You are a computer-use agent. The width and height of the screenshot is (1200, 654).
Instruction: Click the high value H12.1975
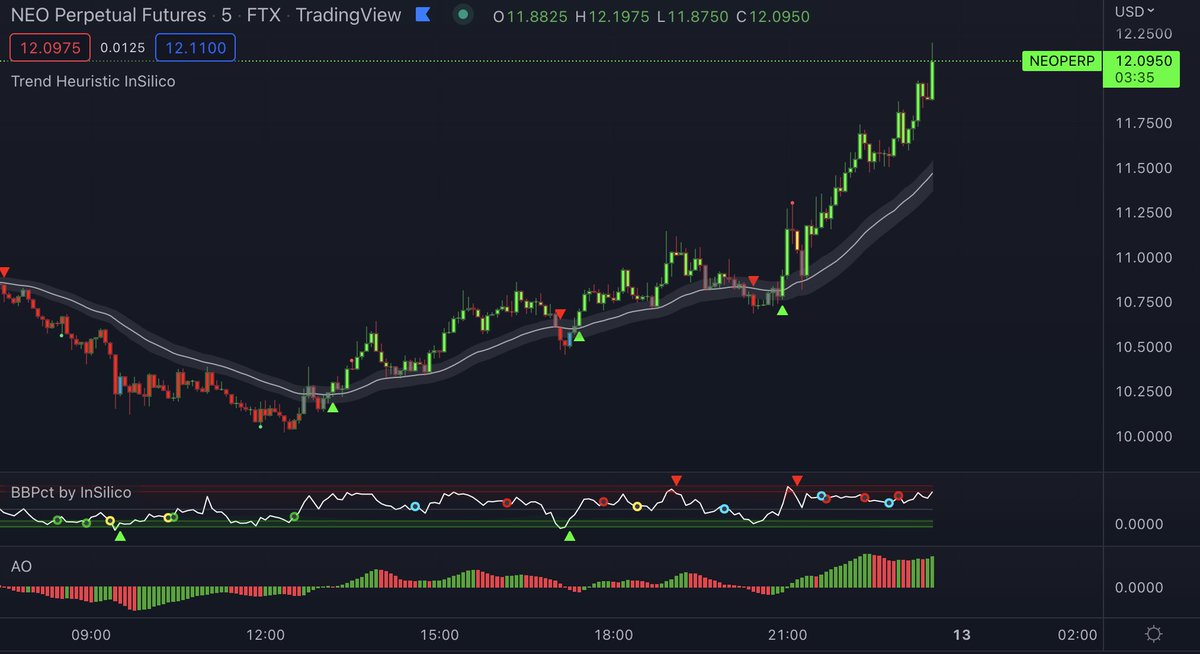(611, 16)
